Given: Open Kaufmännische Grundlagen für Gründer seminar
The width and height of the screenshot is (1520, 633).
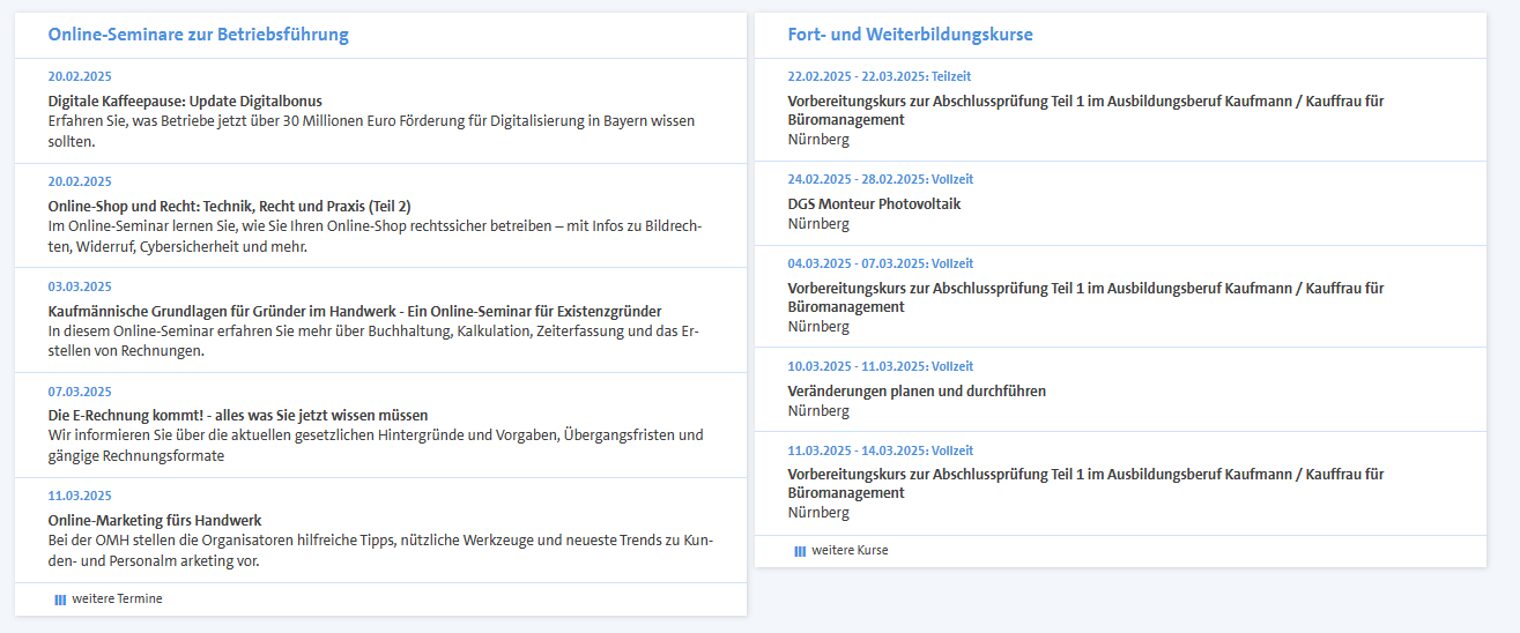Looking at the screenshot, I should (355, 311).
